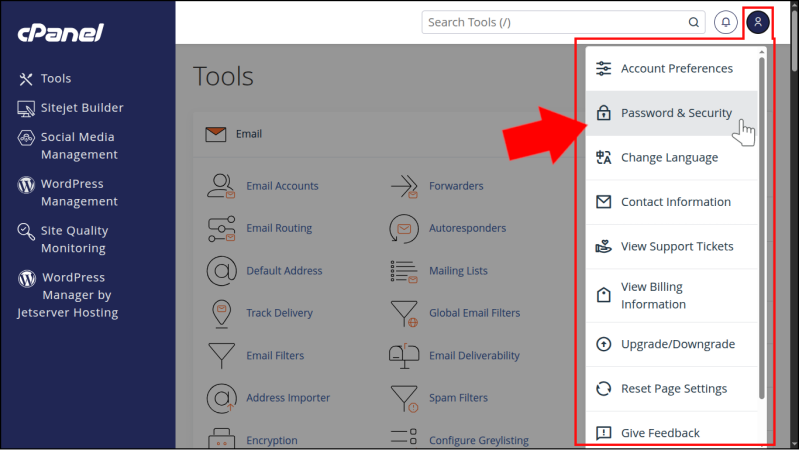Viewport: 799px width, 467px height.
Task: Open Contact Information from the user menu
Action: (672, 202)
